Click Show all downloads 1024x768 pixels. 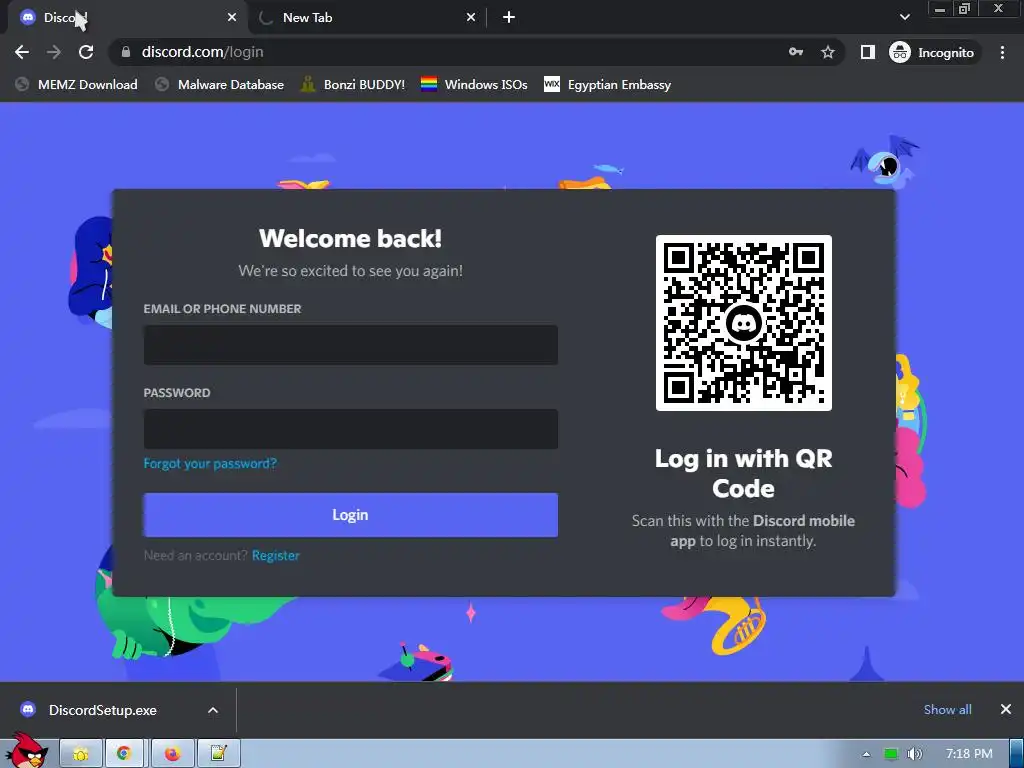948,710
